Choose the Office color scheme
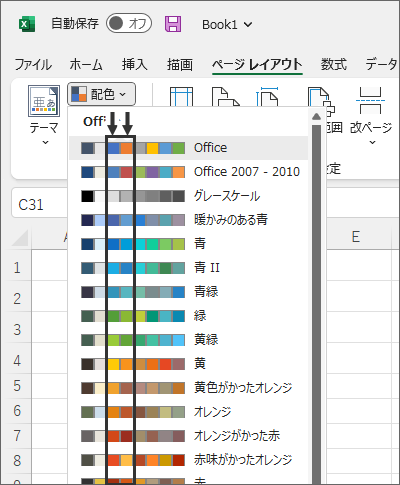The width and height of the screenshot is (400, 485). pos(188,148)
